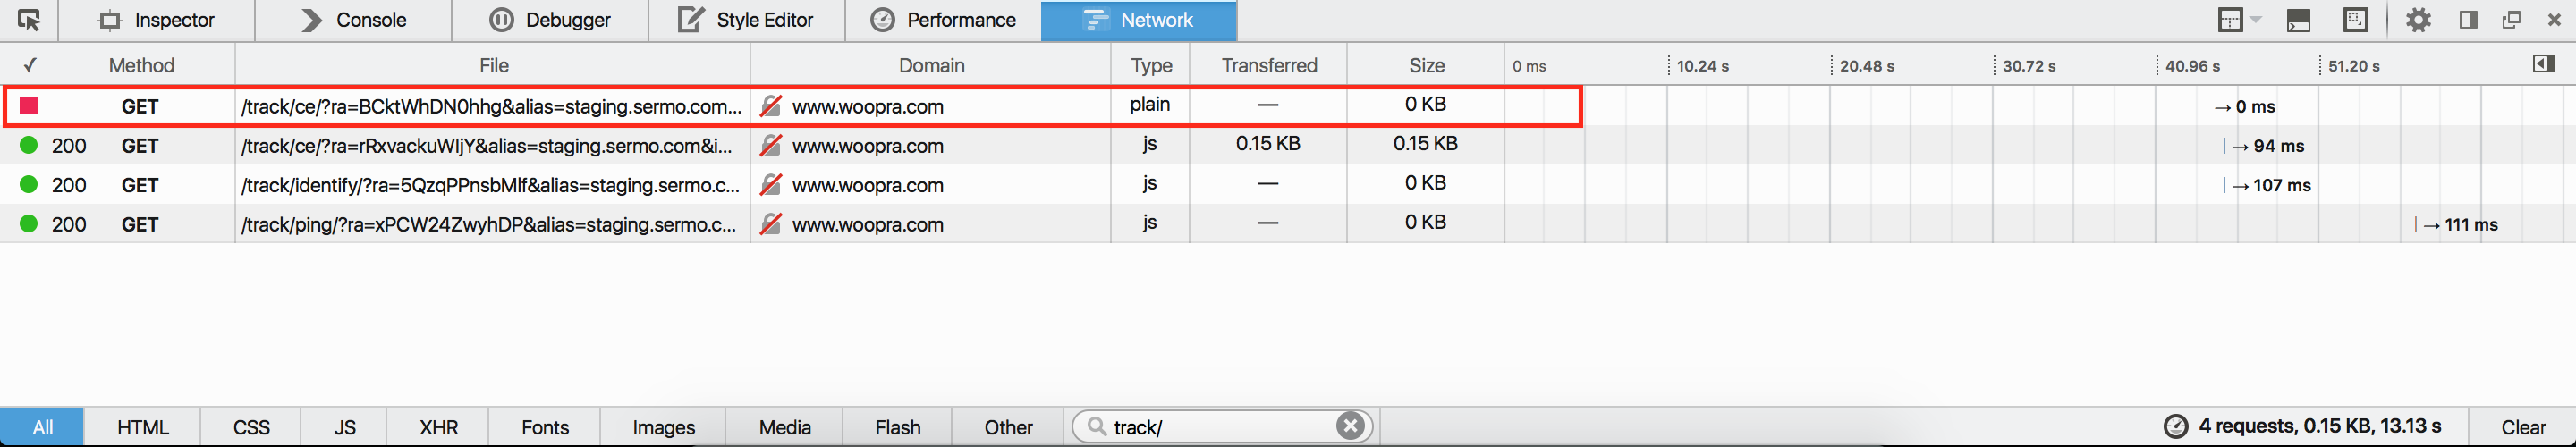
Task: Open the frame selector dropdown
Action: [x=2239, y=20]
